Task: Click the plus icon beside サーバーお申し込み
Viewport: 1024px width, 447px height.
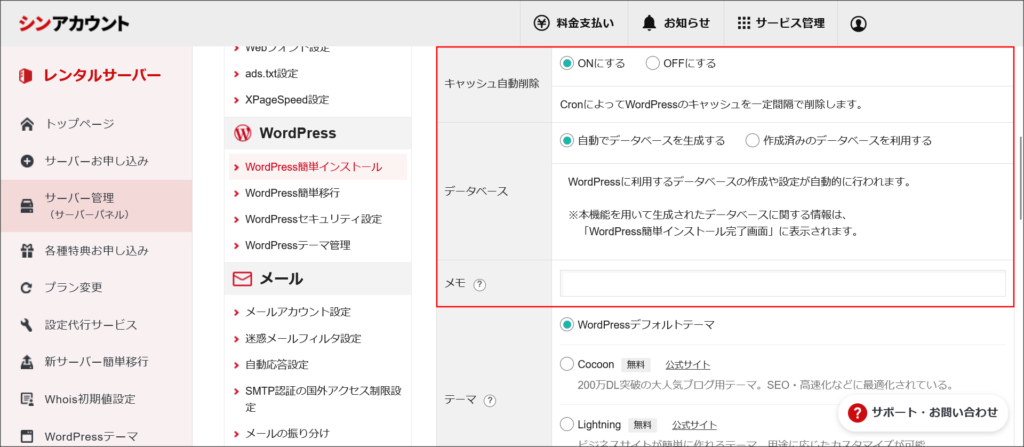Action: [27, 161]
